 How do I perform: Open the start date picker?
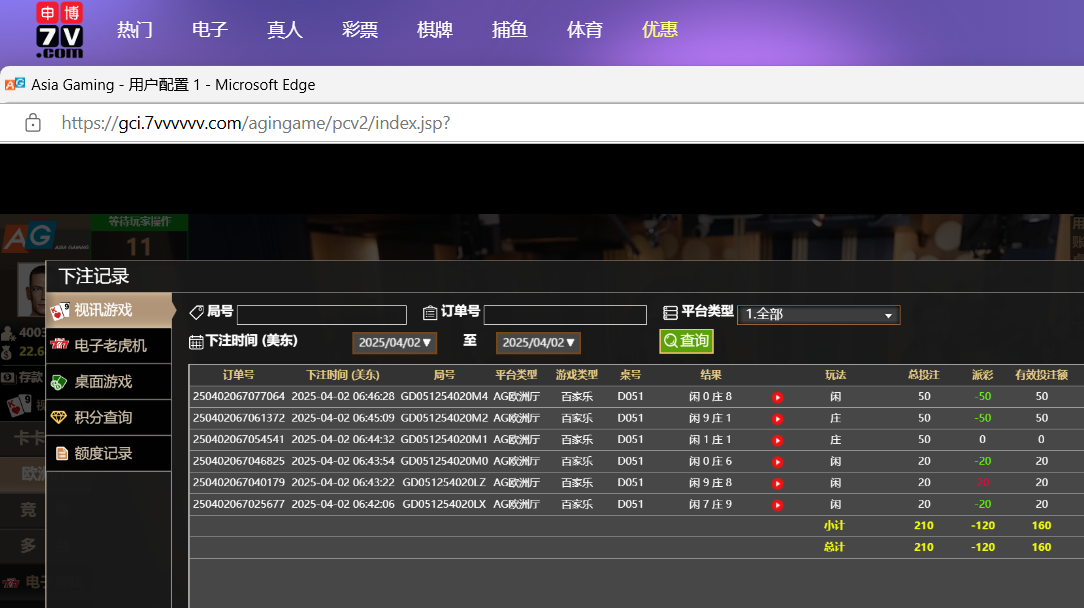[x=395, y=343]
